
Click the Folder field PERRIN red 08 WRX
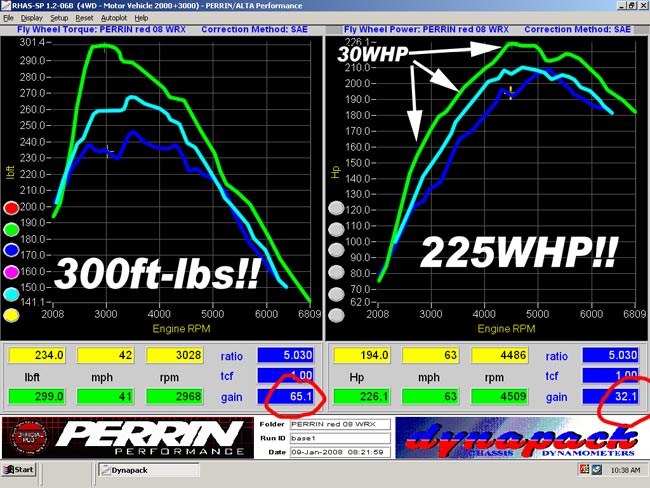pos(340,424)
